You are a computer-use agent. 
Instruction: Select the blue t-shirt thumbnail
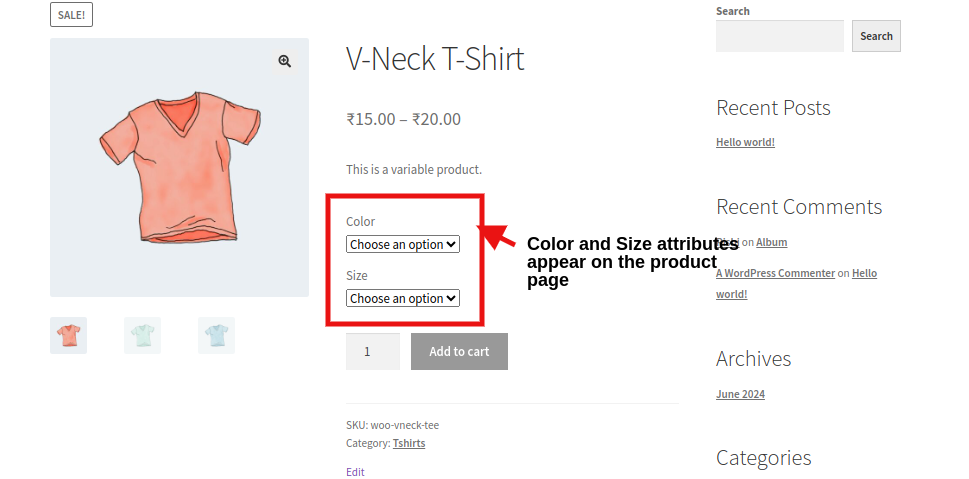pyautogui.click(x=216, y=336)
